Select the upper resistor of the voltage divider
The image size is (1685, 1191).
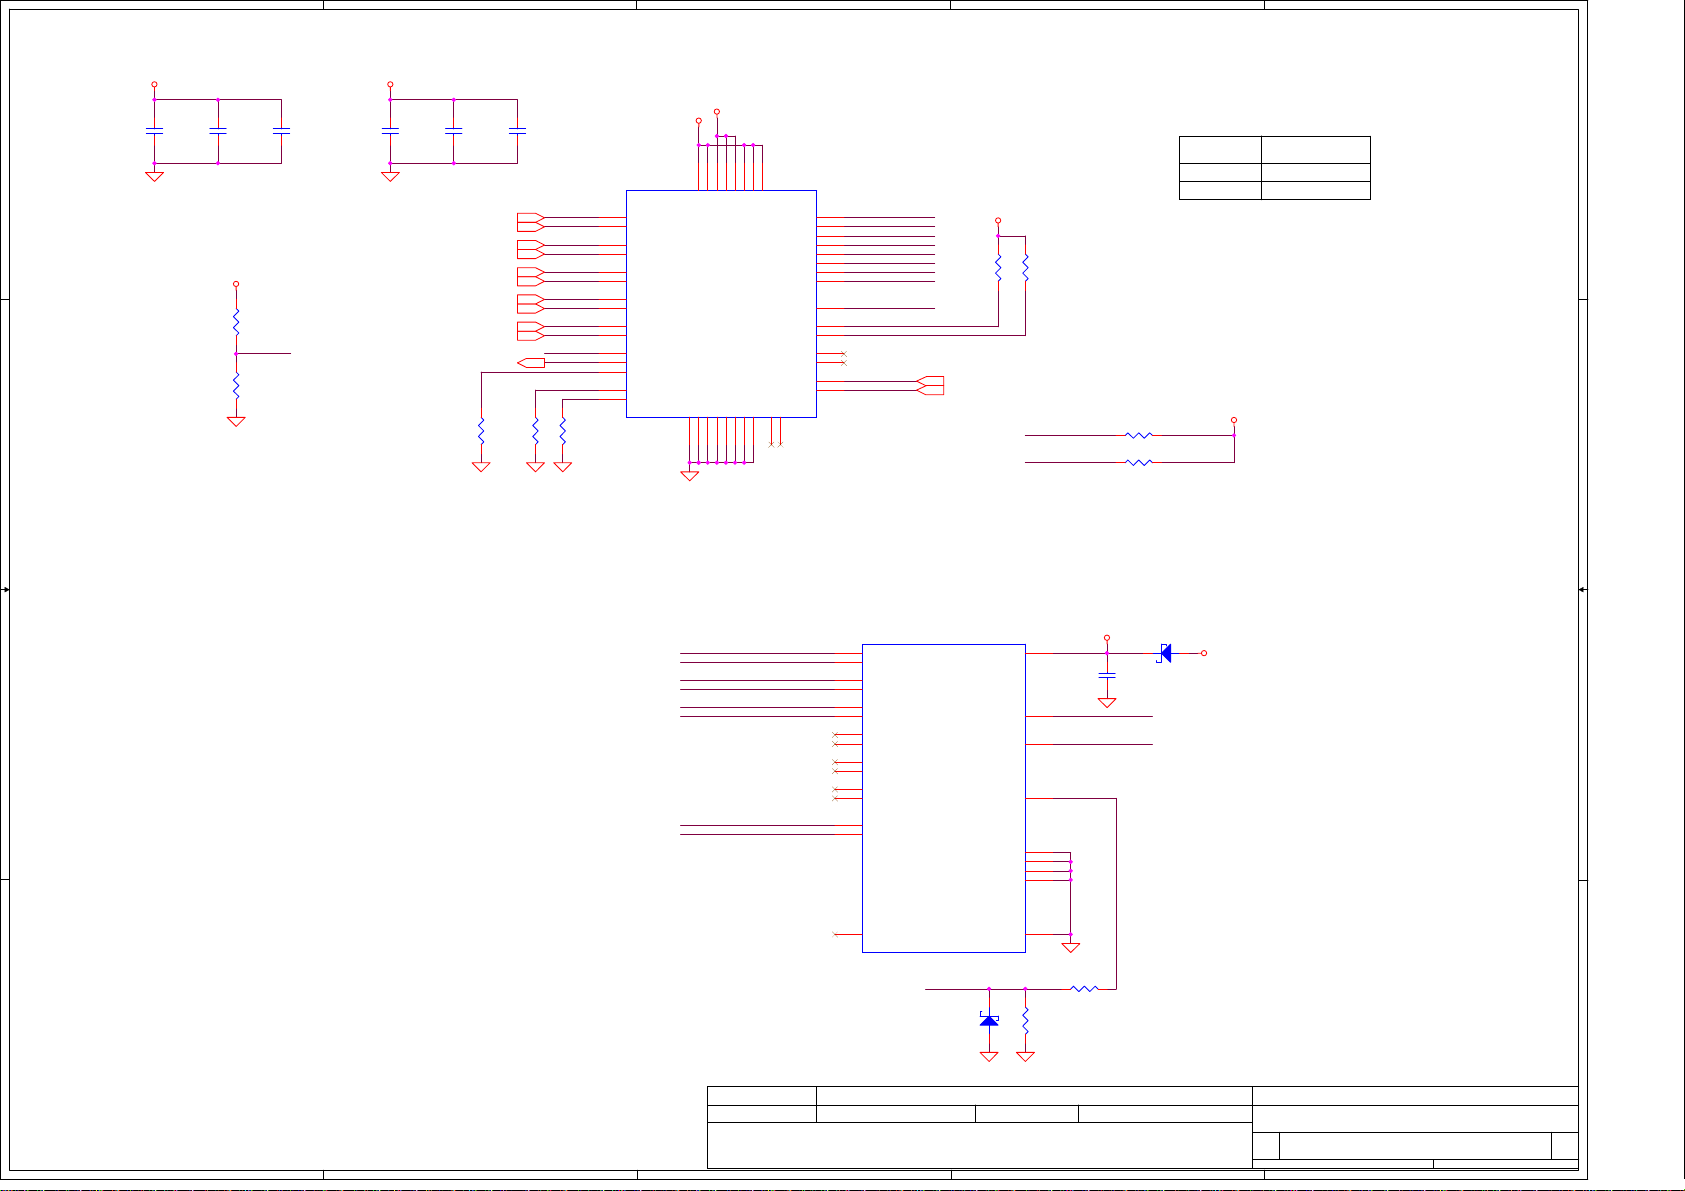[x=236, y=322]
